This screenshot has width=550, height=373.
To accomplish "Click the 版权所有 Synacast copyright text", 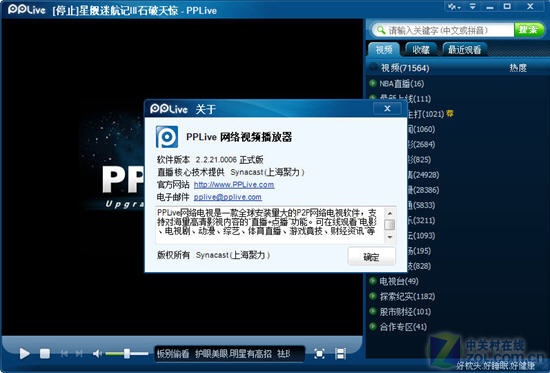I will click(x=213, y=255).
